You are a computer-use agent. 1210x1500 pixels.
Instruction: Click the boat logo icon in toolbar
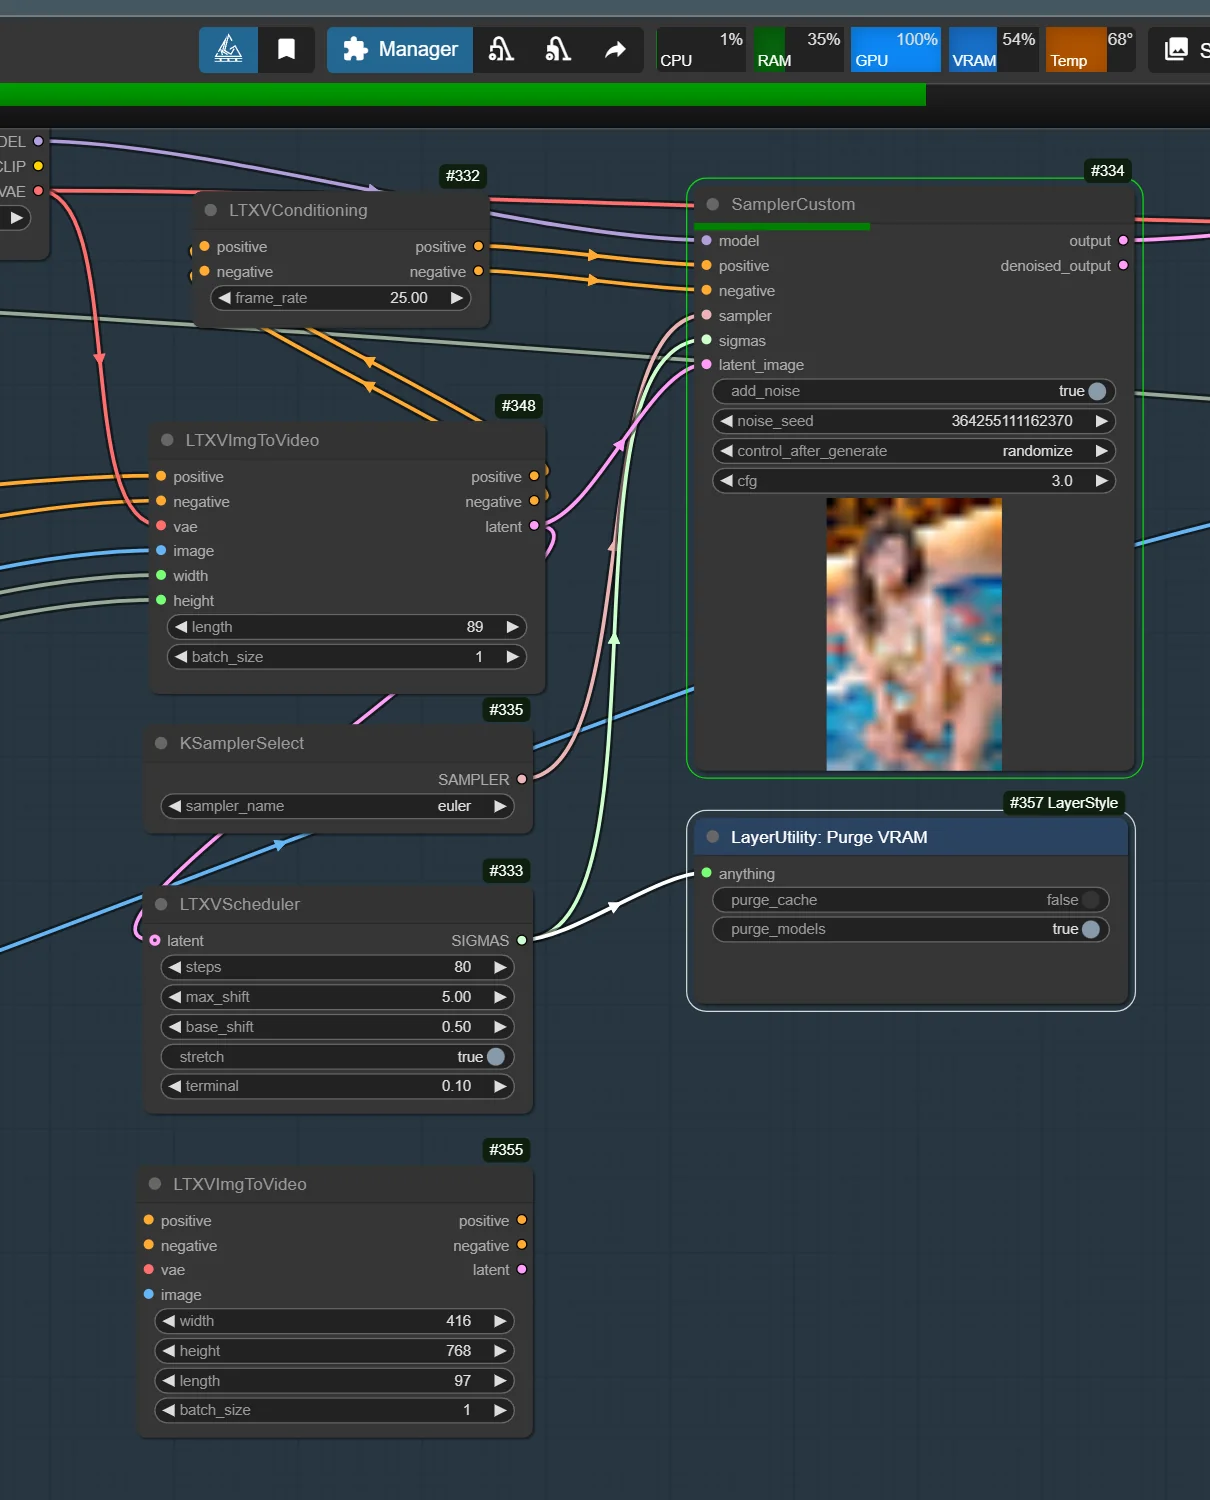pyautogui.click(x=228, y=49)
